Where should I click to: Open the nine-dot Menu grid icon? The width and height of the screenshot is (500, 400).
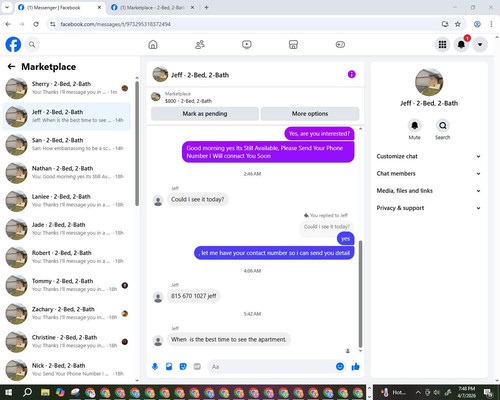[442, 44]
